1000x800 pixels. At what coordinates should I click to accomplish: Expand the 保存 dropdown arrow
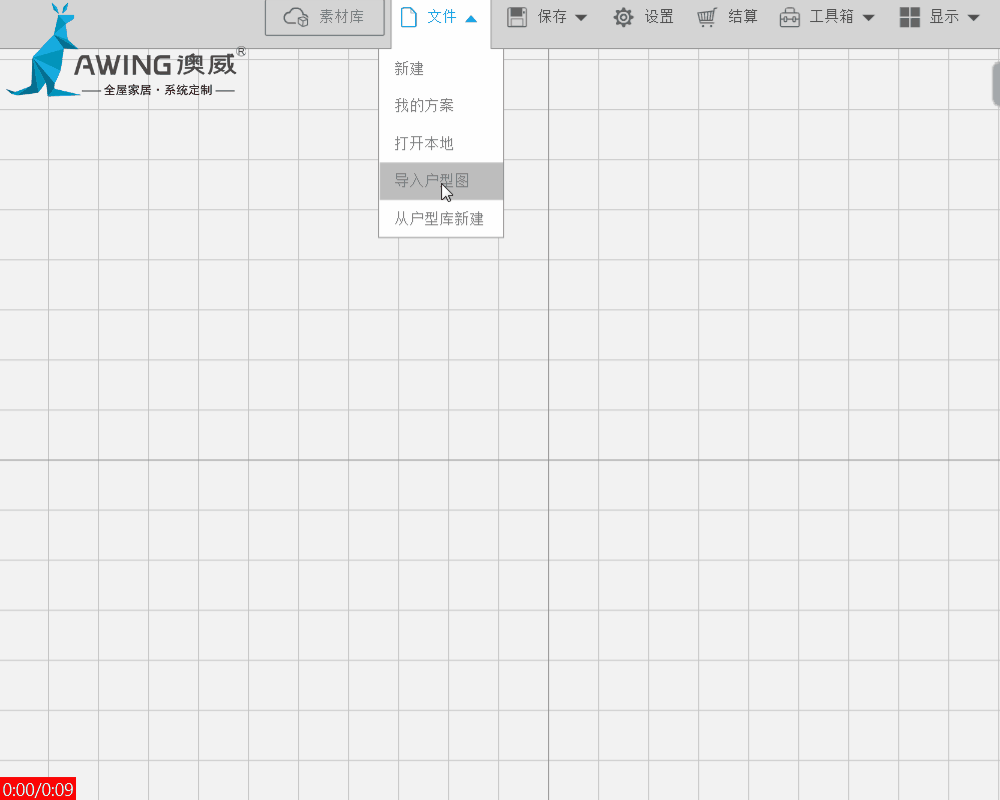coord(581,18)
